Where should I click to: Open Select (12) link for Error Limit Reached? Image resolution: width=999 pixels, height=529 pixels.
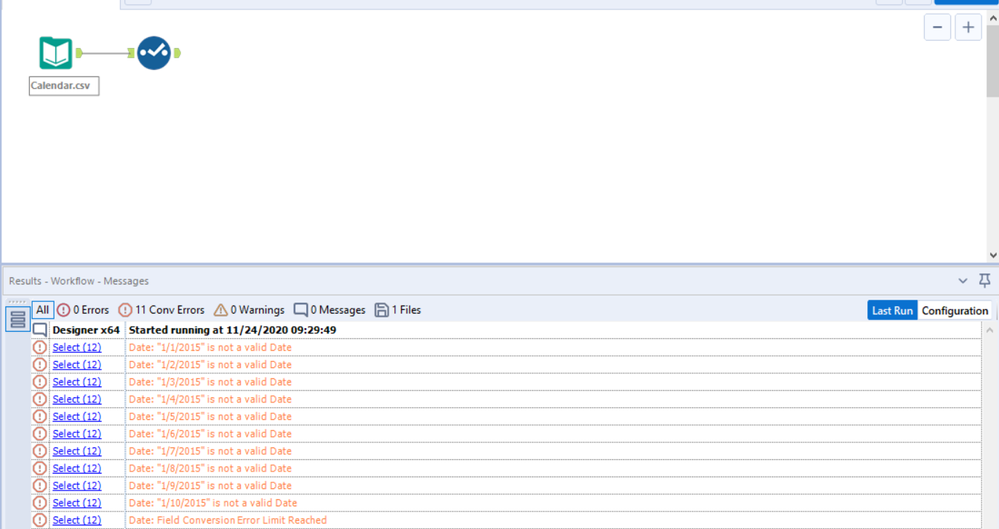pyautogui.click(x=76, y=520)
